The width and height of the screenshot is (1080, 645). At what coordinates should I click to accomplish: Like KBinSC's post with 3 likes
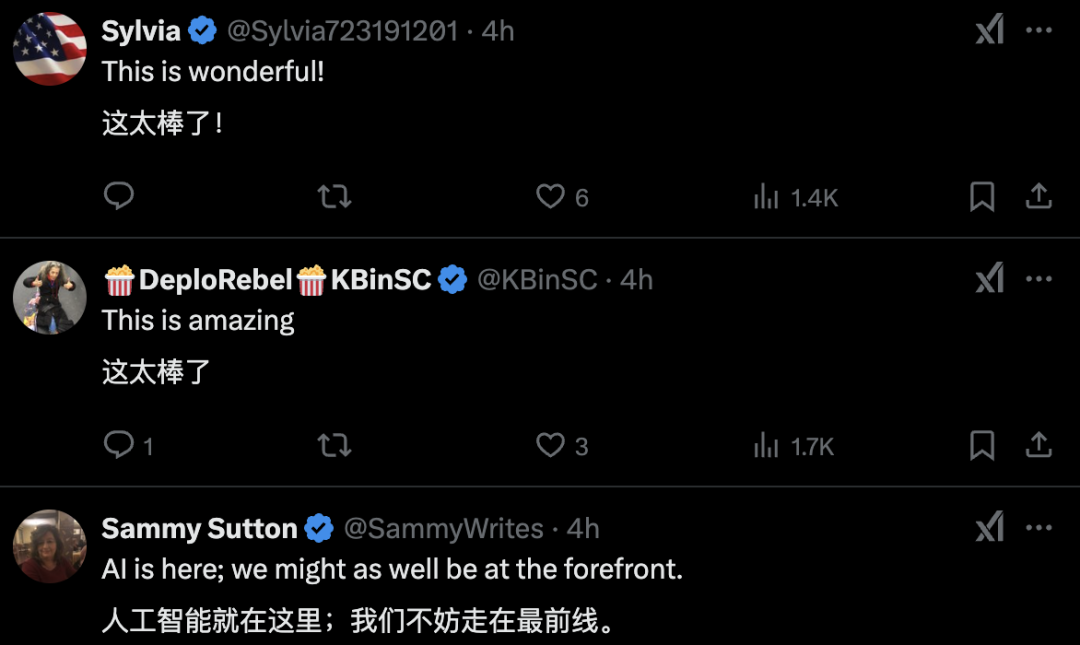551,444
